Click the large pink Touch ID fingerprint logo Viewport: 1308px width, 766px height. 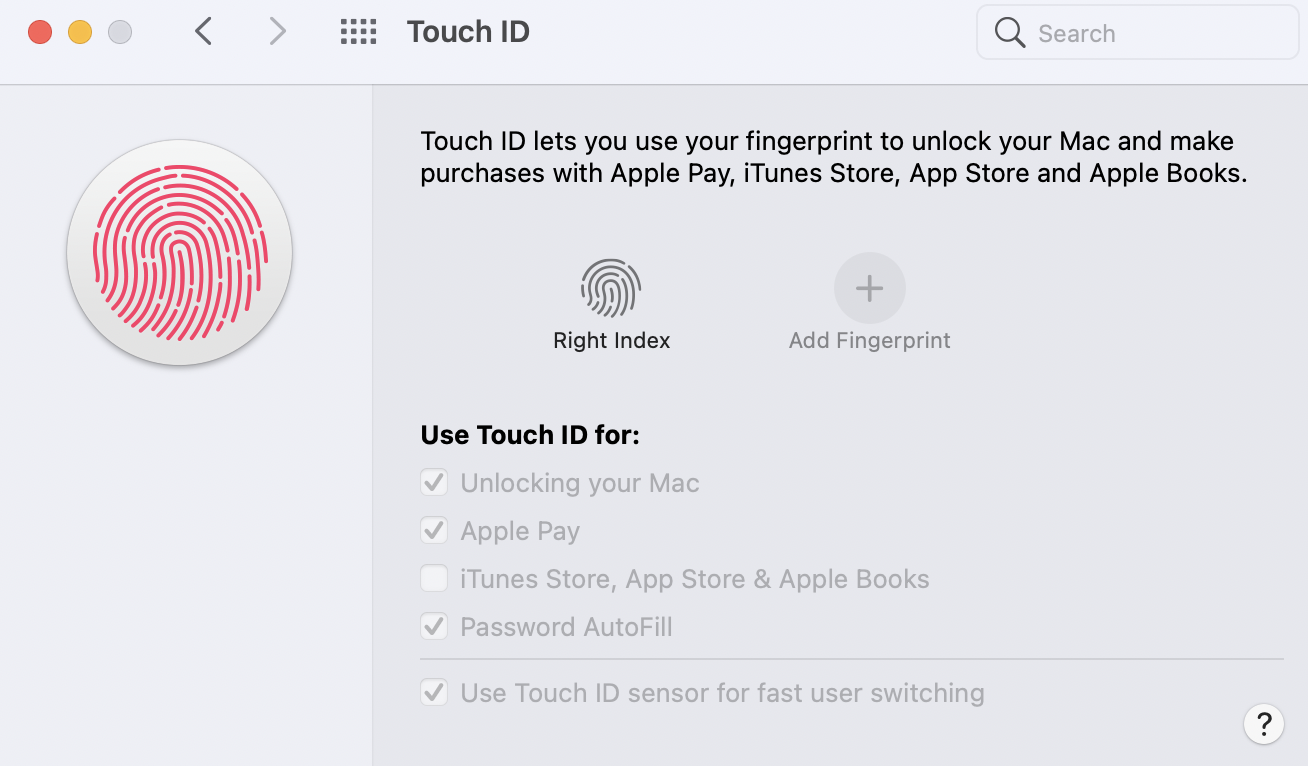(180, 252)
